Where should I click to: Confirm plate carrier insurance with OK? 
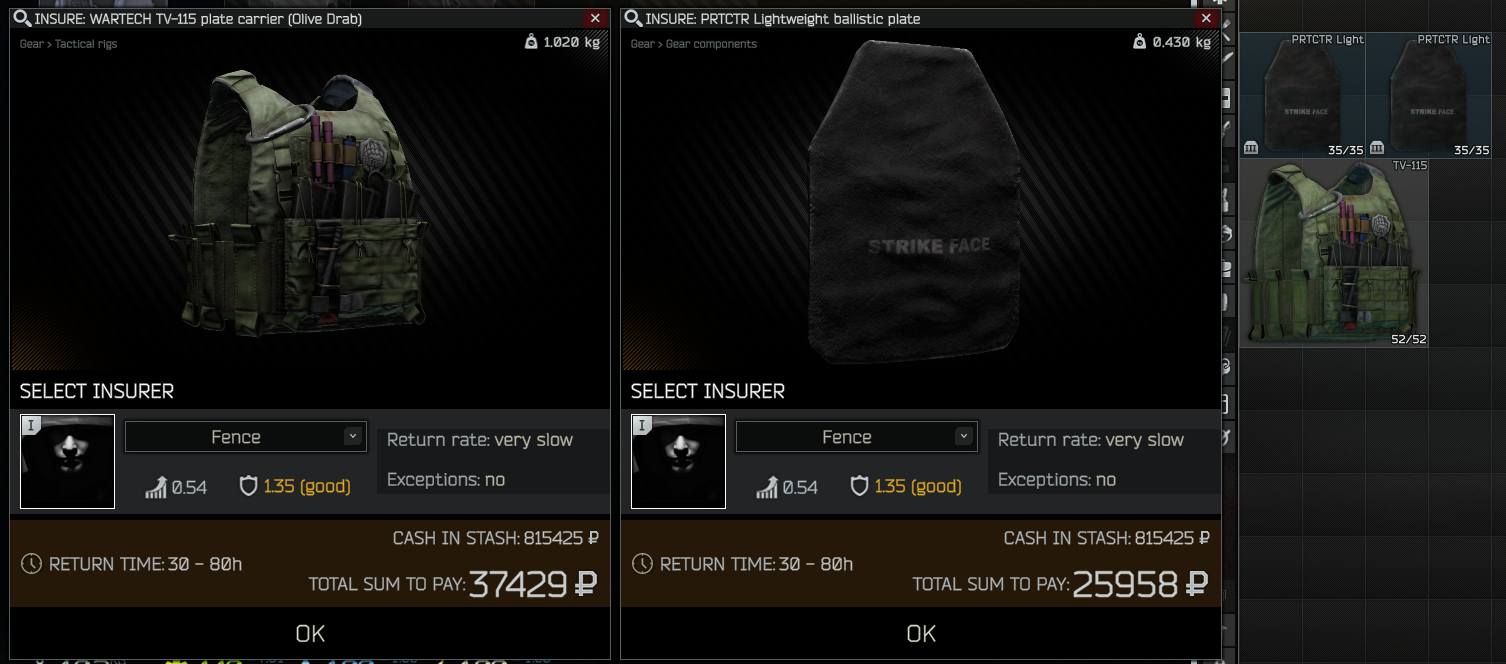310,633
